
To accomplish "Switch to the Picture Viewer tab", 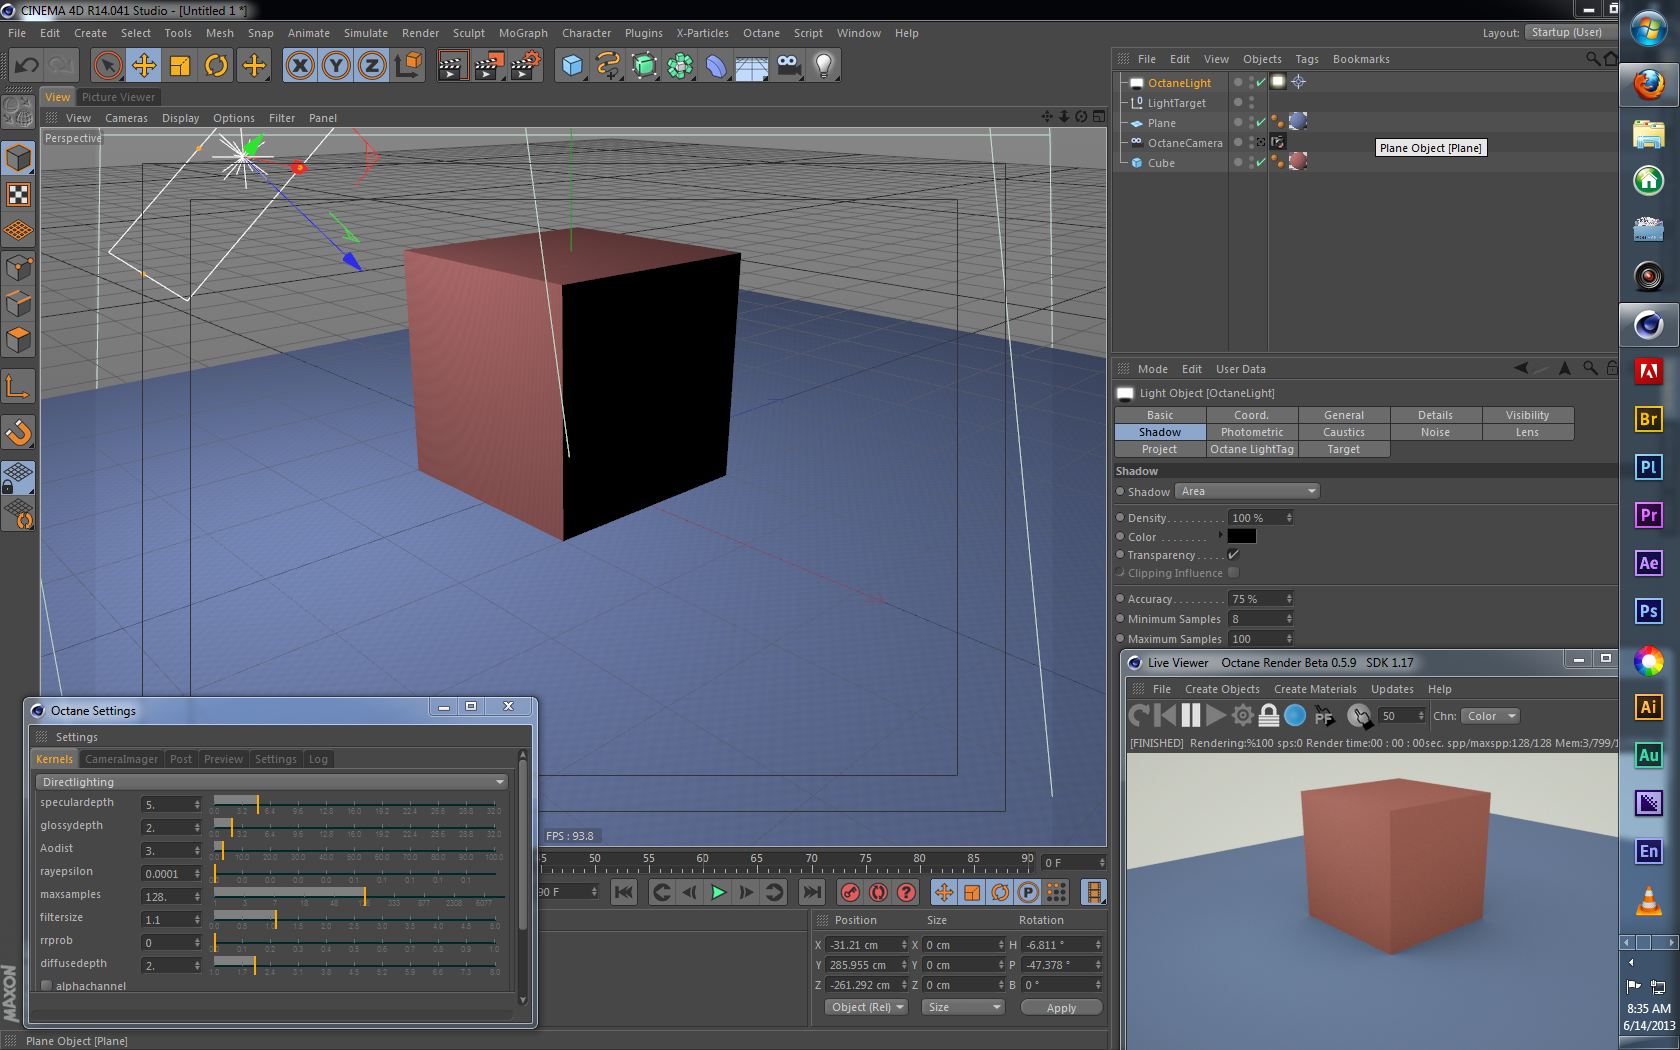I will [x=118, y=97].
